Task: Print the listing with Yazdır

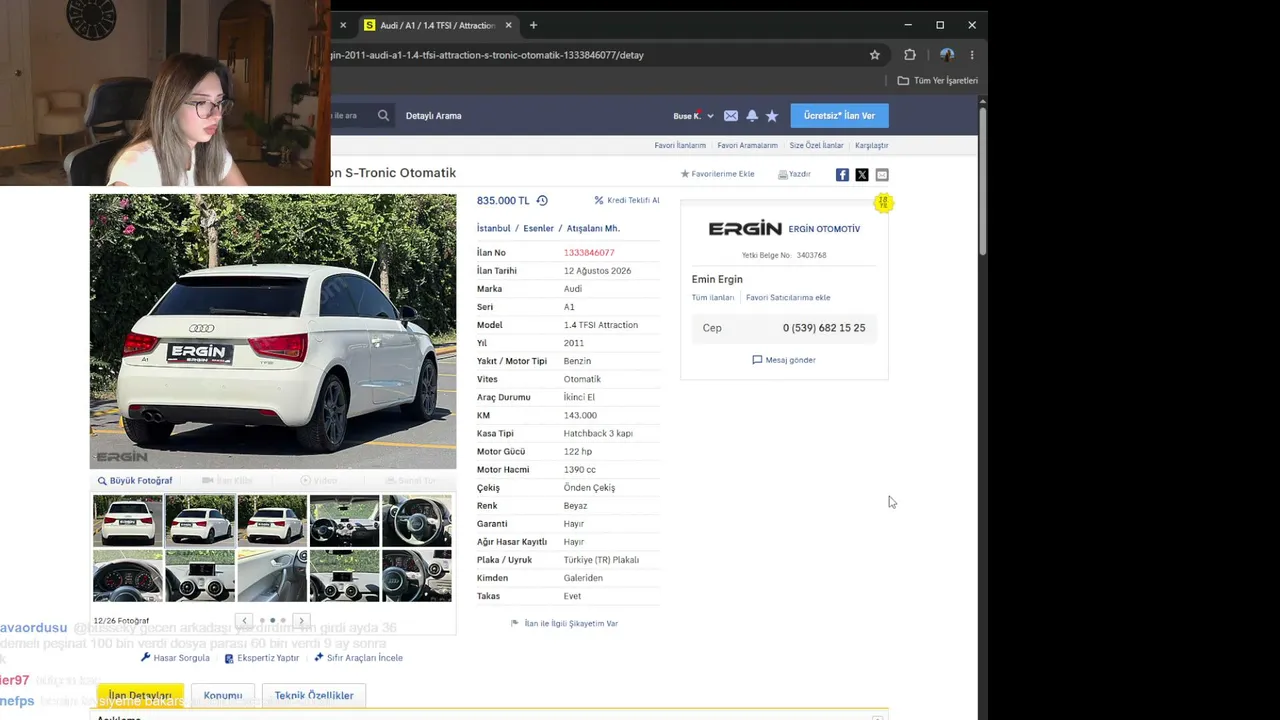Action: point(794,174)
